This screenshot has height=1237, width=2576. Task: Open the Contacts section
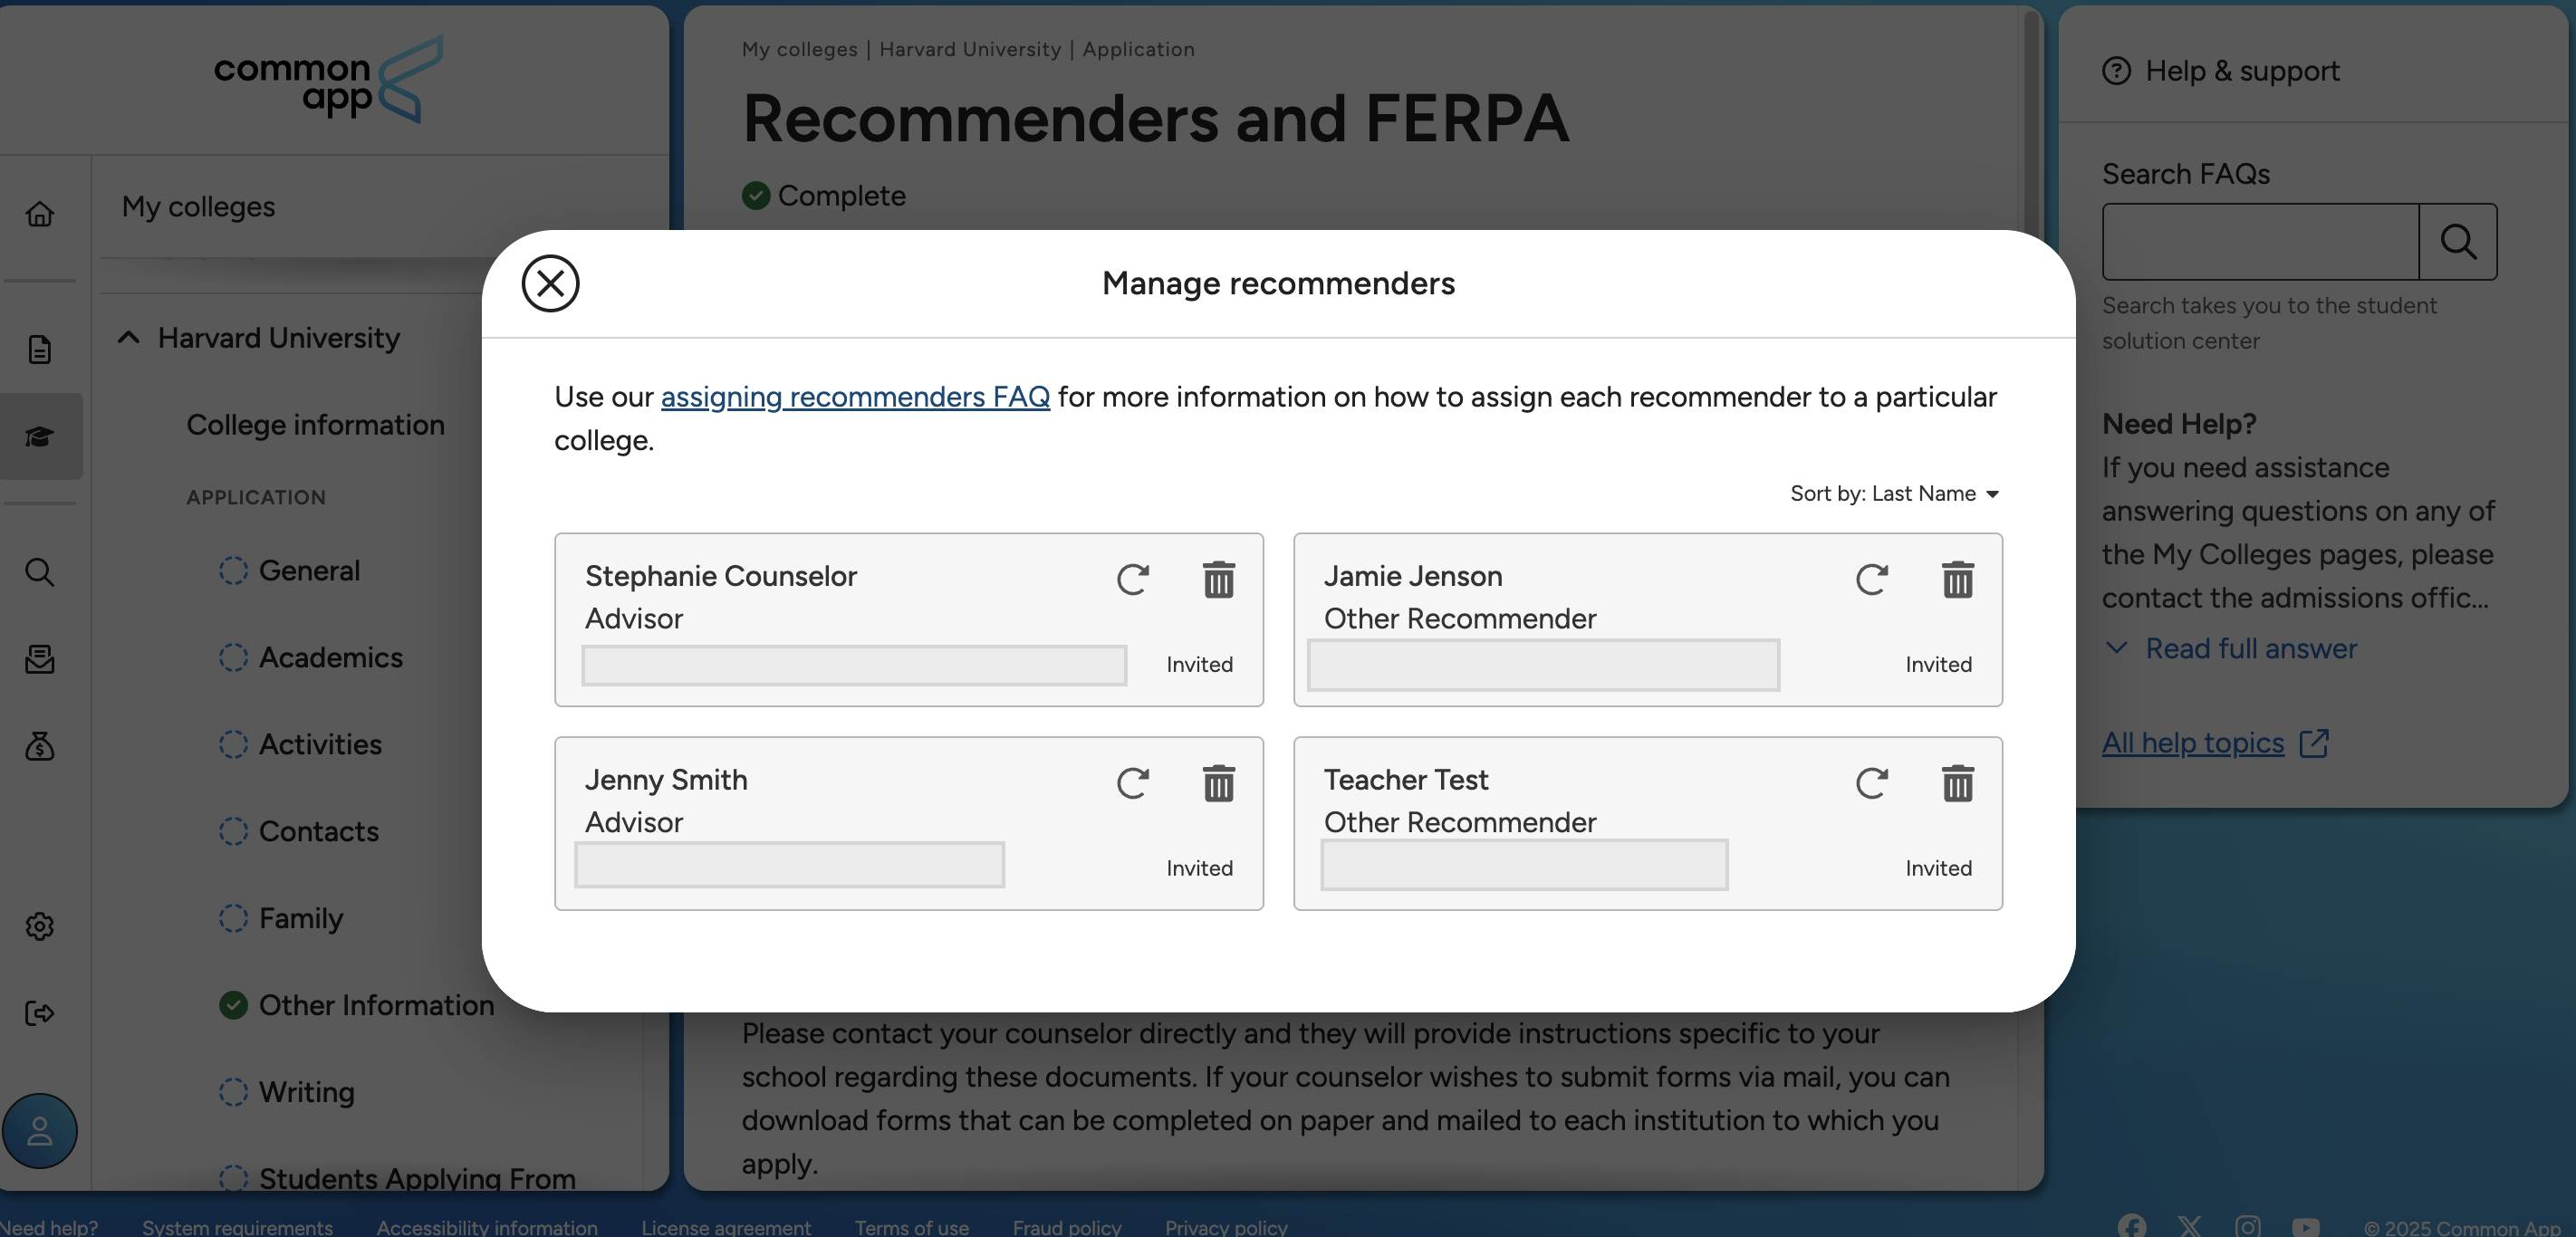click(x=318, y=831)
